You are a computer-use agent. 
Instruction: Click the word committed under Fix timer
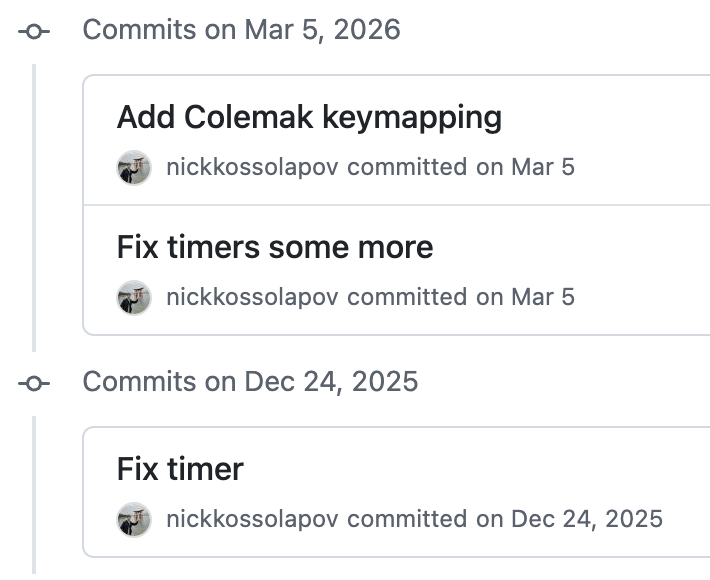click(x=407, y=519)
